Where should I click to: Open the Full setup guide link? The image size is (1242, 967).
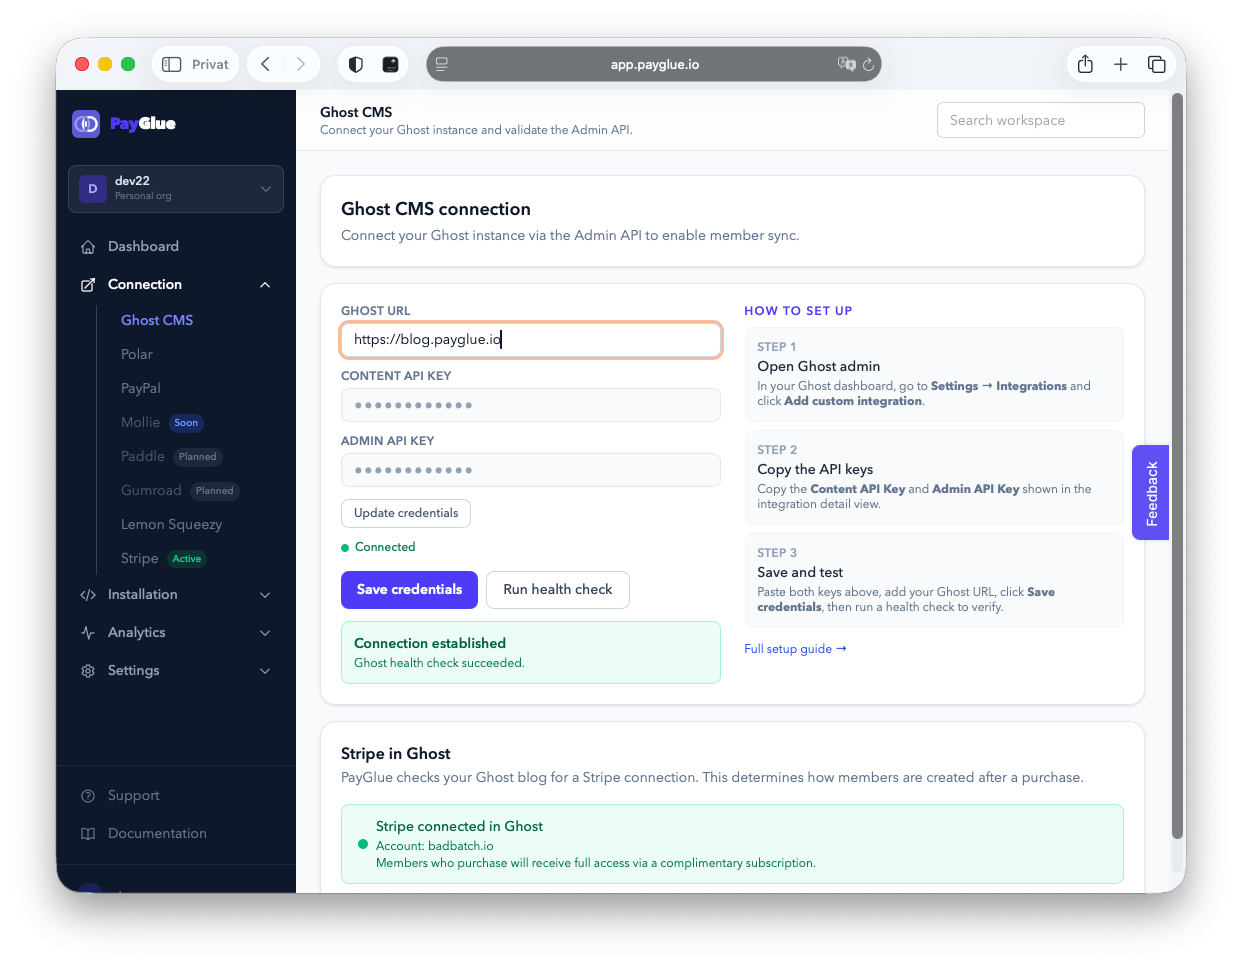[796, 649]
